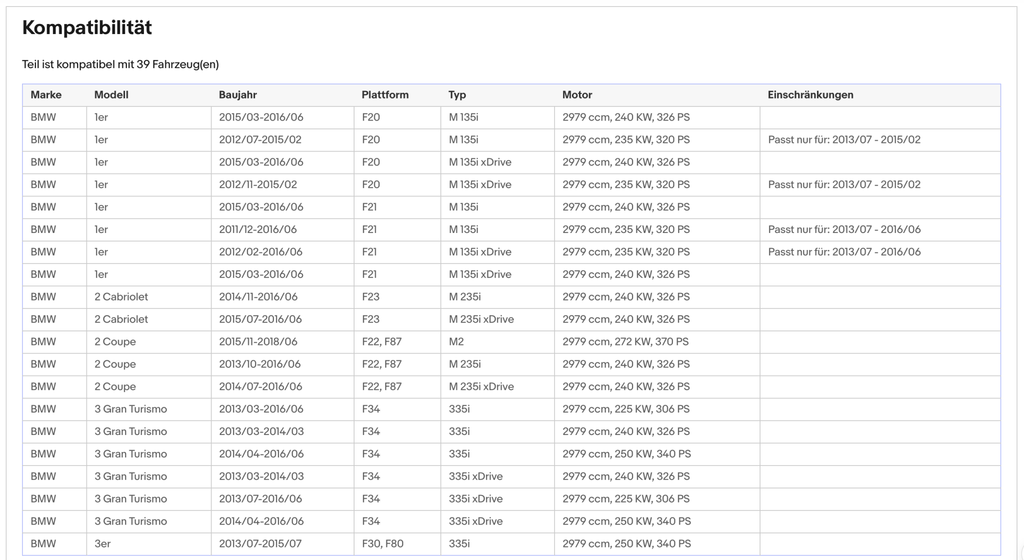Click the Einschränkungen column header
This screenshot has height=560, width=1024.
pyautogui.click(x=810, y=95)
